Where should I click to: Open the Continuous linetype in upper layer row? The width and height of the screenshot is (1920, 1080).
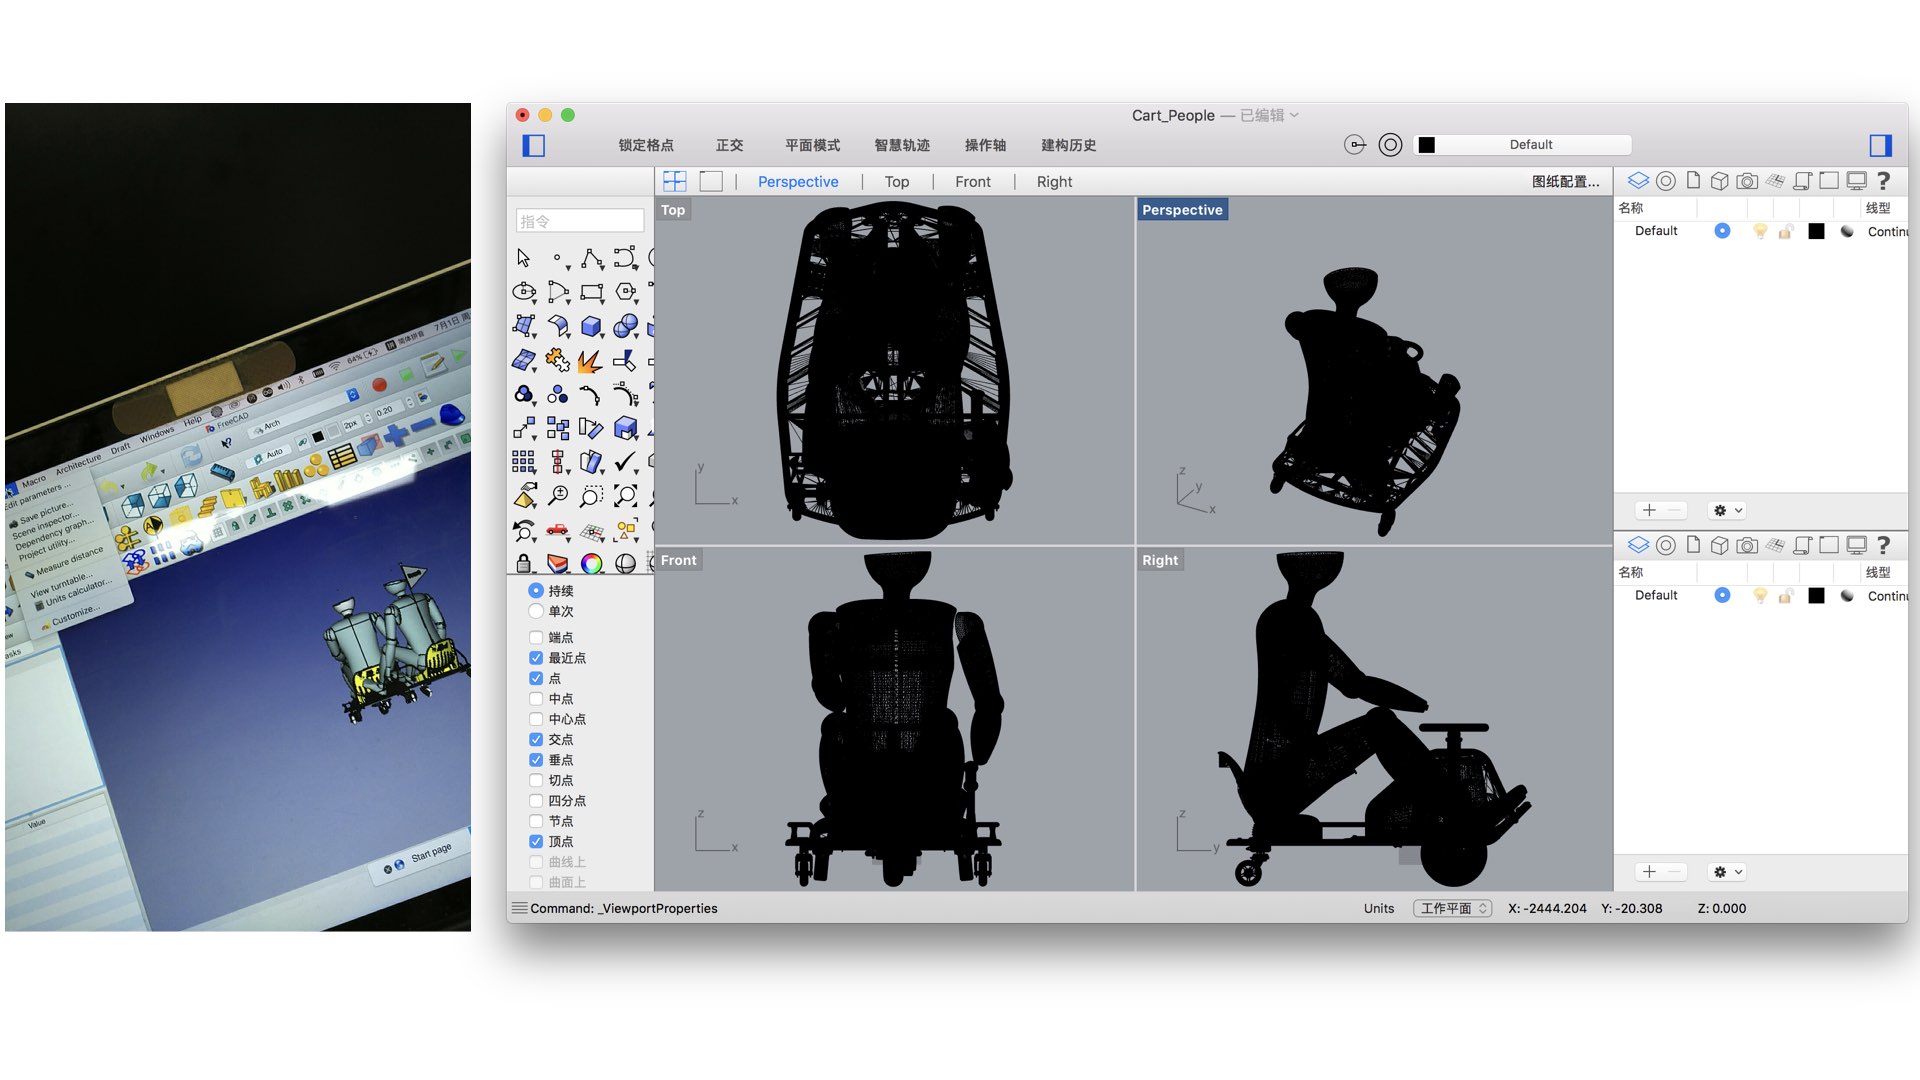[1887, 232]
